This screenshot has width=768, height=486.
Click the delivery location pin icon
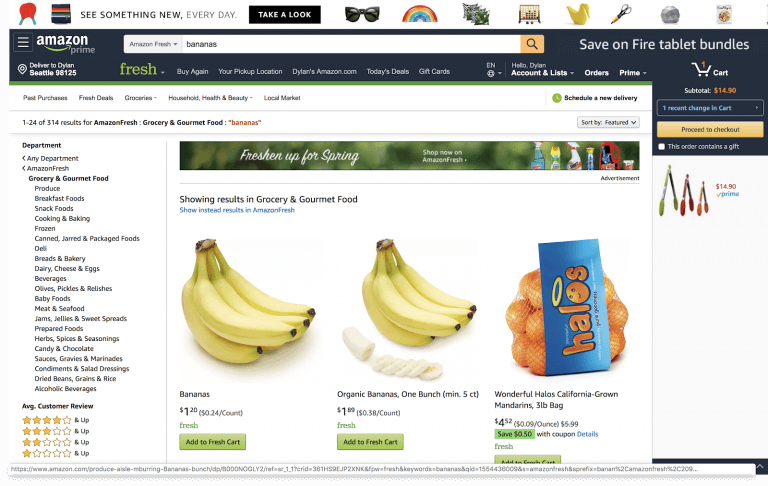pyautogui.click(x=22, y=69)
